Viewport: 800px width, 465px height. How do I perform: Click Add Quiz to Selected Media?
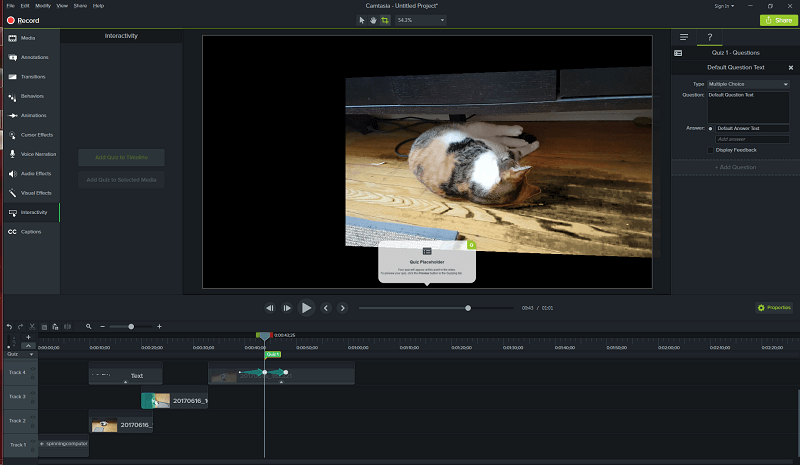point(121,180)
